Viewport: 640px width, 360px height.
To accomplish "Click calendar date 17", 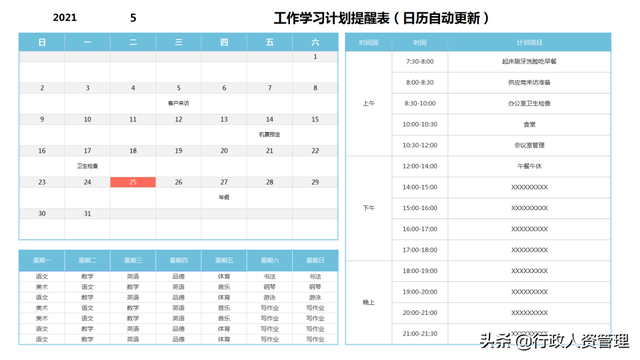I will [x=87, y=151].
